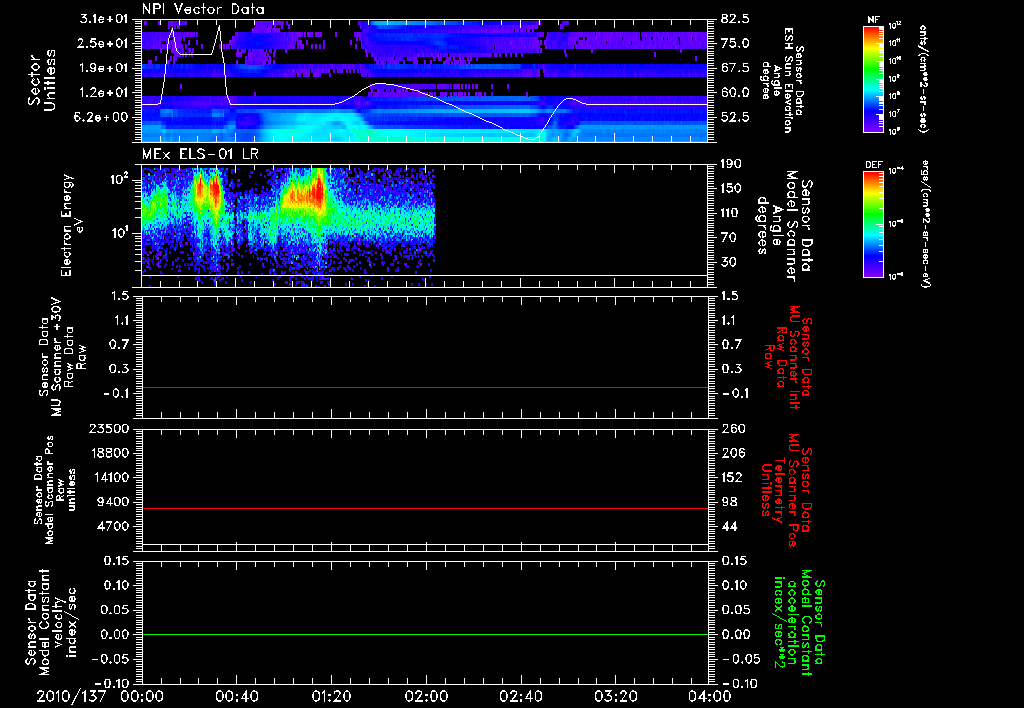Click the 152 telemetry tick value
Screen dimensions: 1024x708
click(732, 477)
